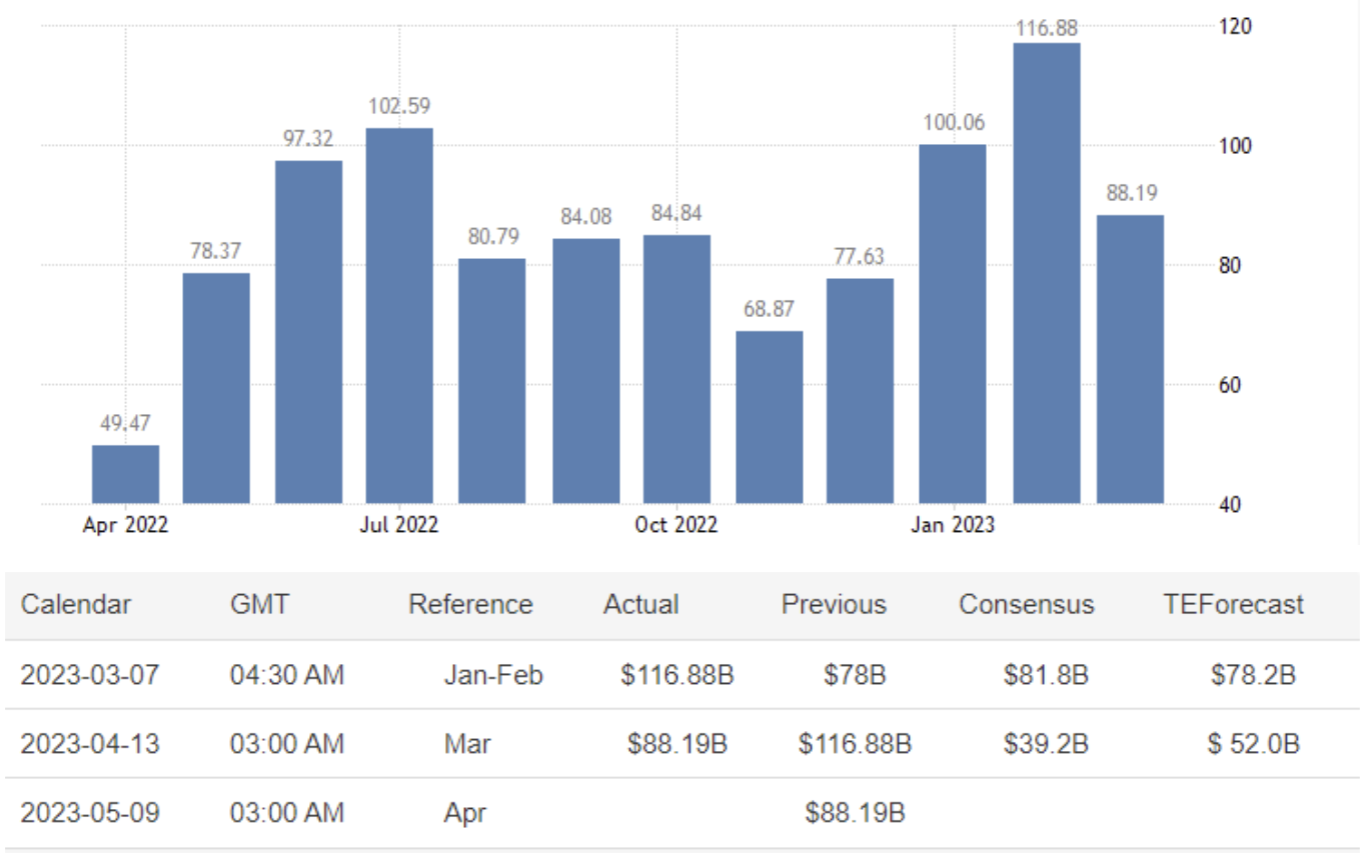1370x858 pixels.
Task: Select the bar labeled 84.84
Action: point(677,369)
